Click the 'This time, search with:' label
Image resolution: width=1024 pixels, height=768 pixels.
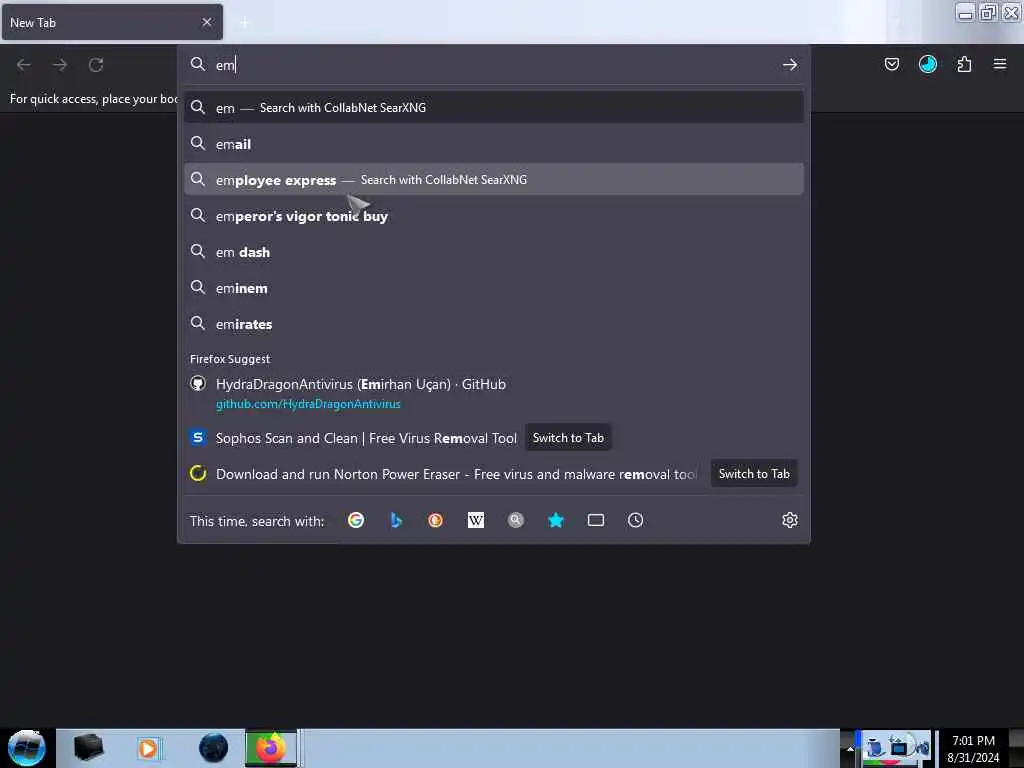click(x=257, y=521)
